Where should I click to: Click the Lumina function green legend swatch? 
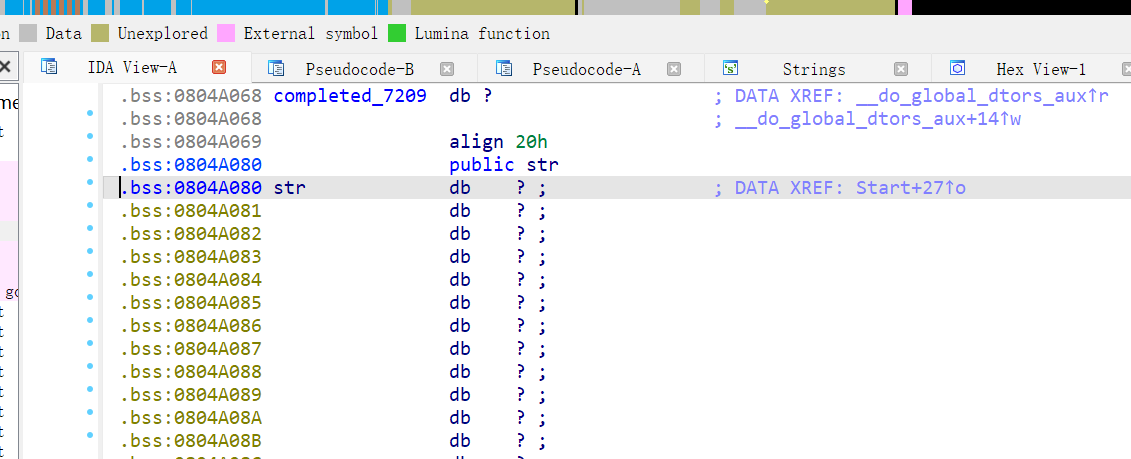(397, 33)
